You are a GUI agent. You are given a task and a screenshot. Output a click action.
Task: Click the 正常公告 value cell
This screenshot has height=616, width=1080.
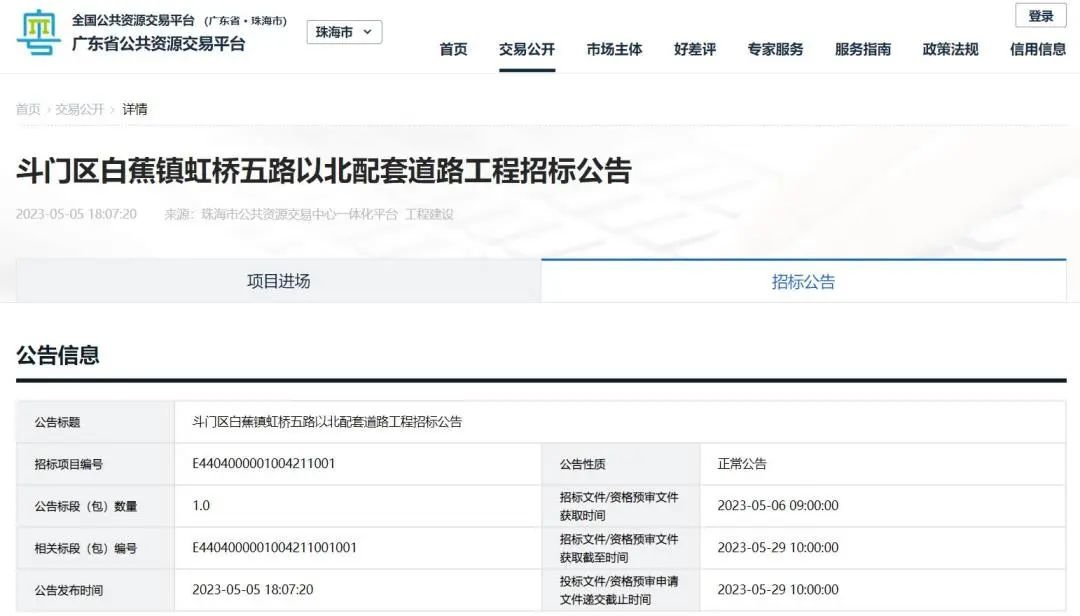(883, 464)
